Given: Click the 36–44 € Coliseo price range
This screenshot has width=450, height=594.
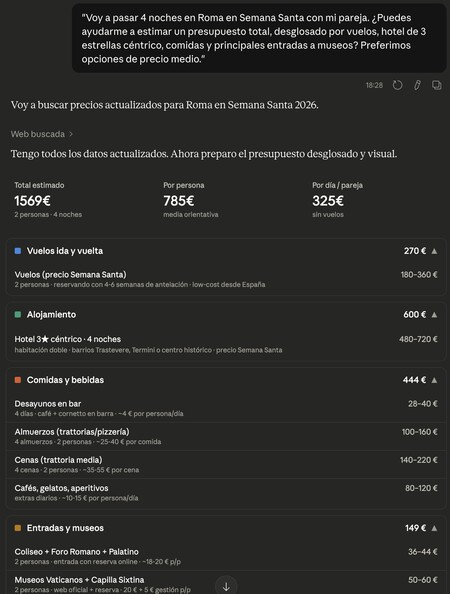Looking at the screenshot, I should [x=423, y=552].
